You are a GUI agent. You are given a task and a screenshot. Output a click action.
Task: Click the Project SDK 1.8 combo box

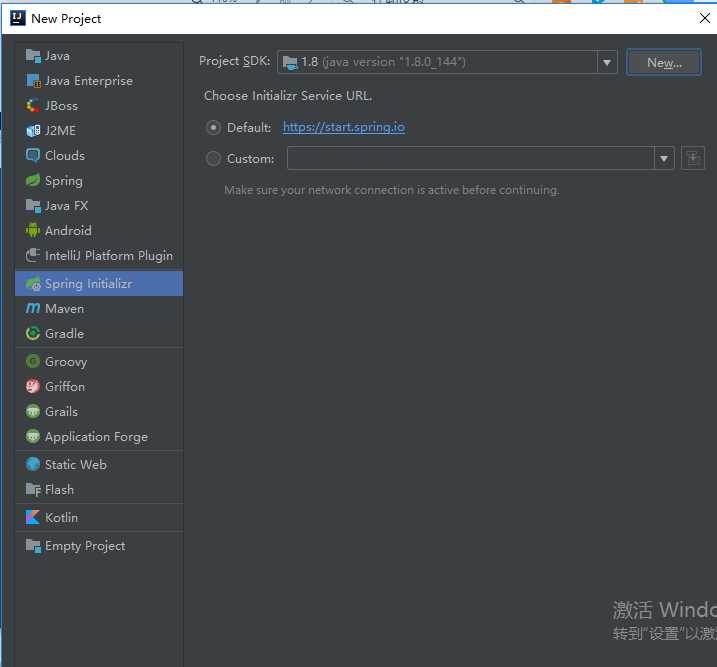click(447, 62)
